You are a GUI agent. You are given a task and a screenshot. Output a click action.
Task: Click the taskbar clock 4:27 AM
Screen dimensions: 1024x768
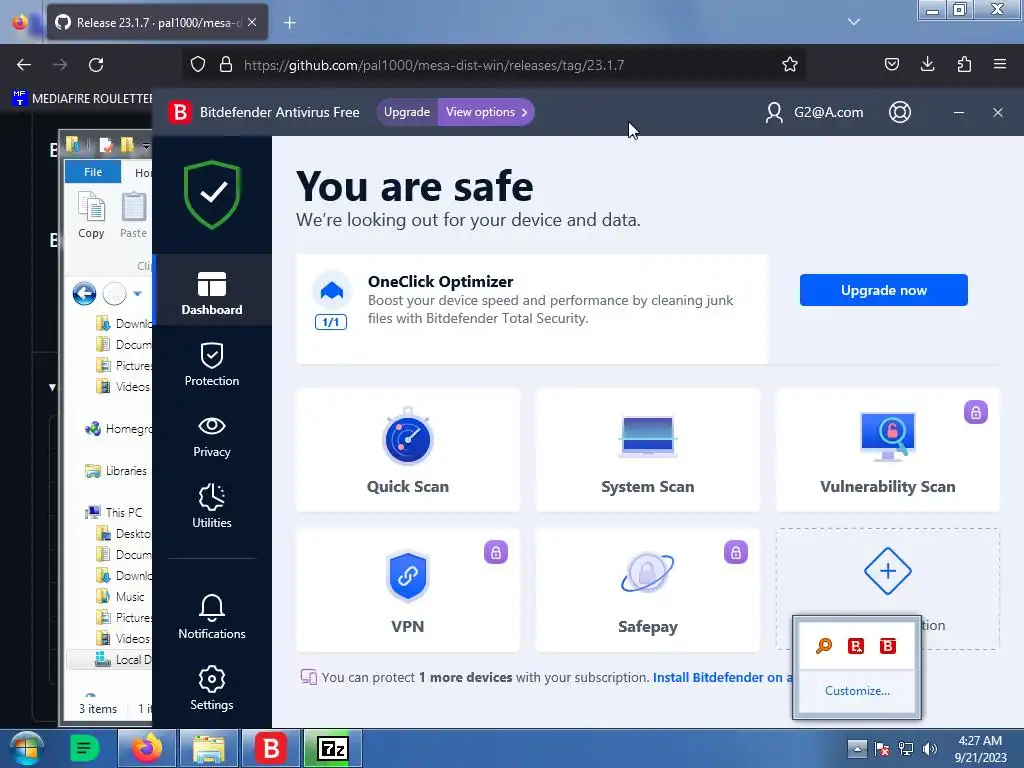980,741
